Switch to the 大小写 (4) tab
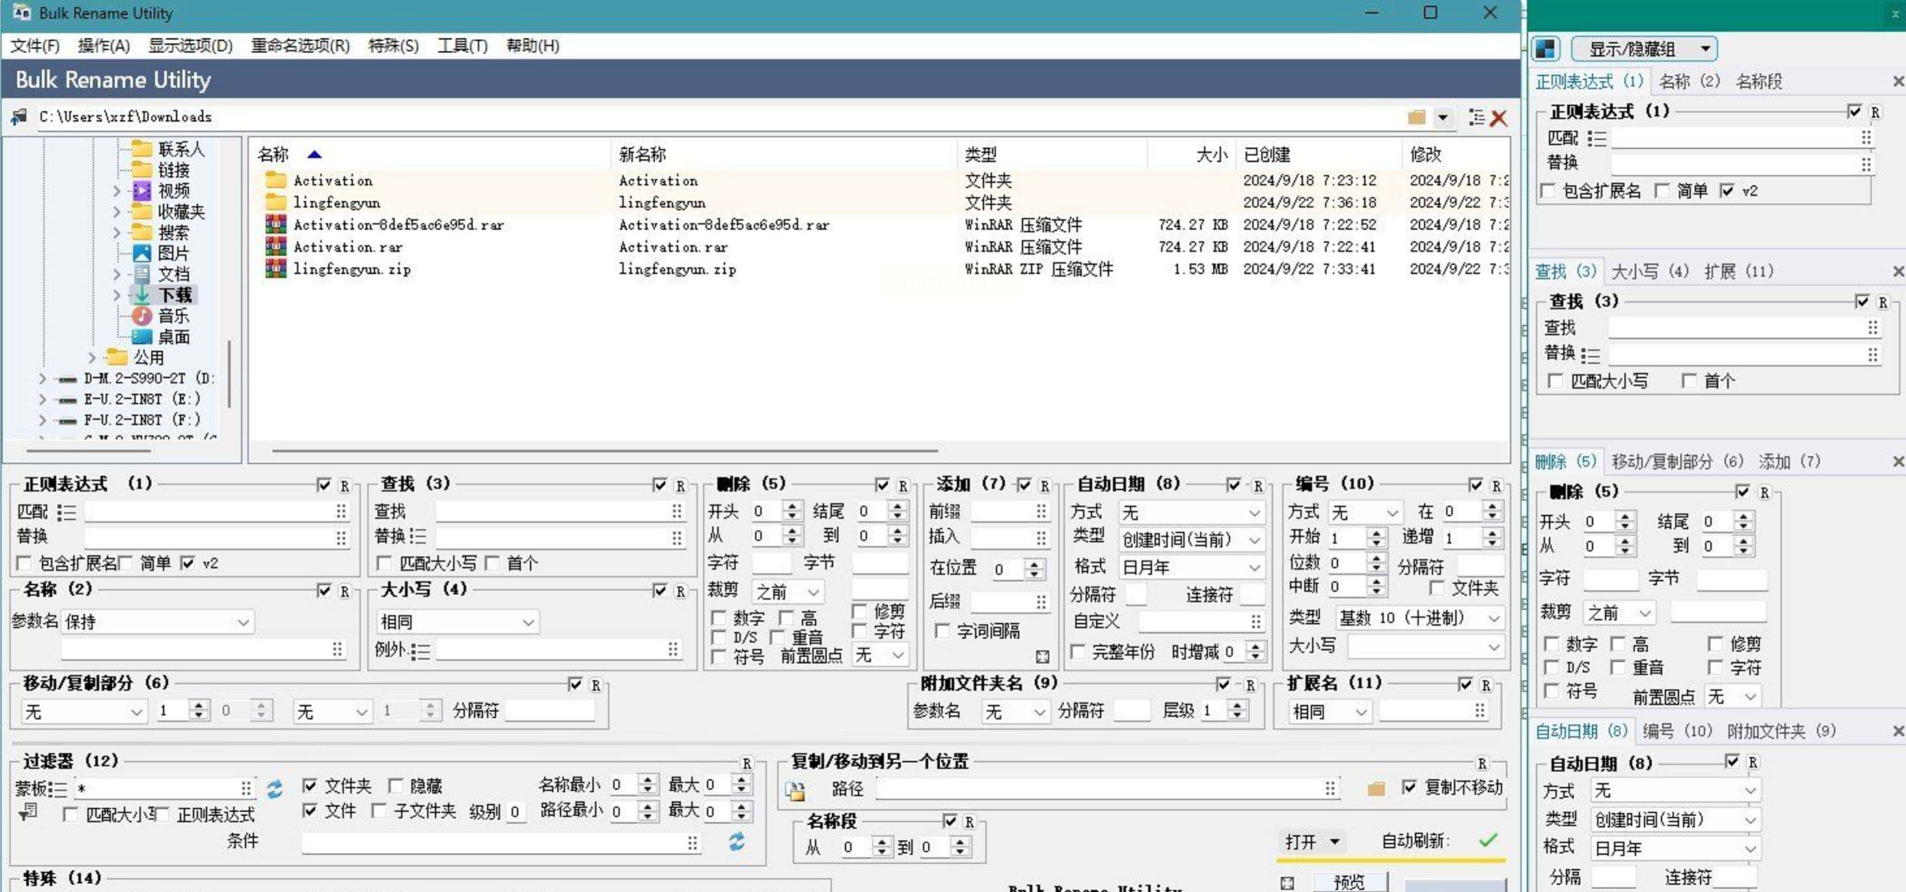 (x=1650, y=271)
